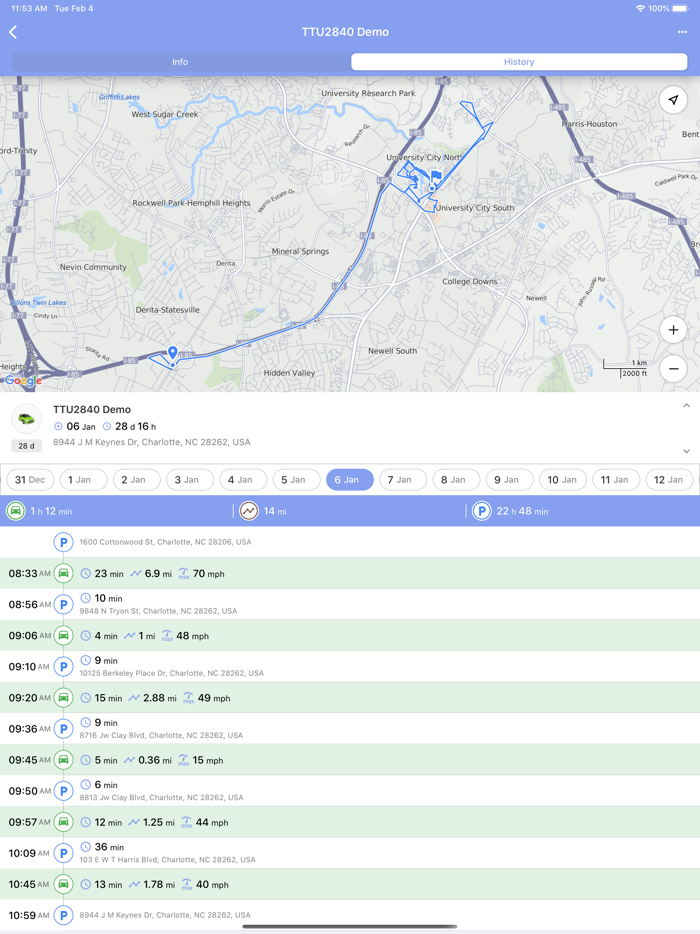Select the 8 Jan date chip
Image resolution: width=700 pixels, height=934 pixels.
click(456, 480)
